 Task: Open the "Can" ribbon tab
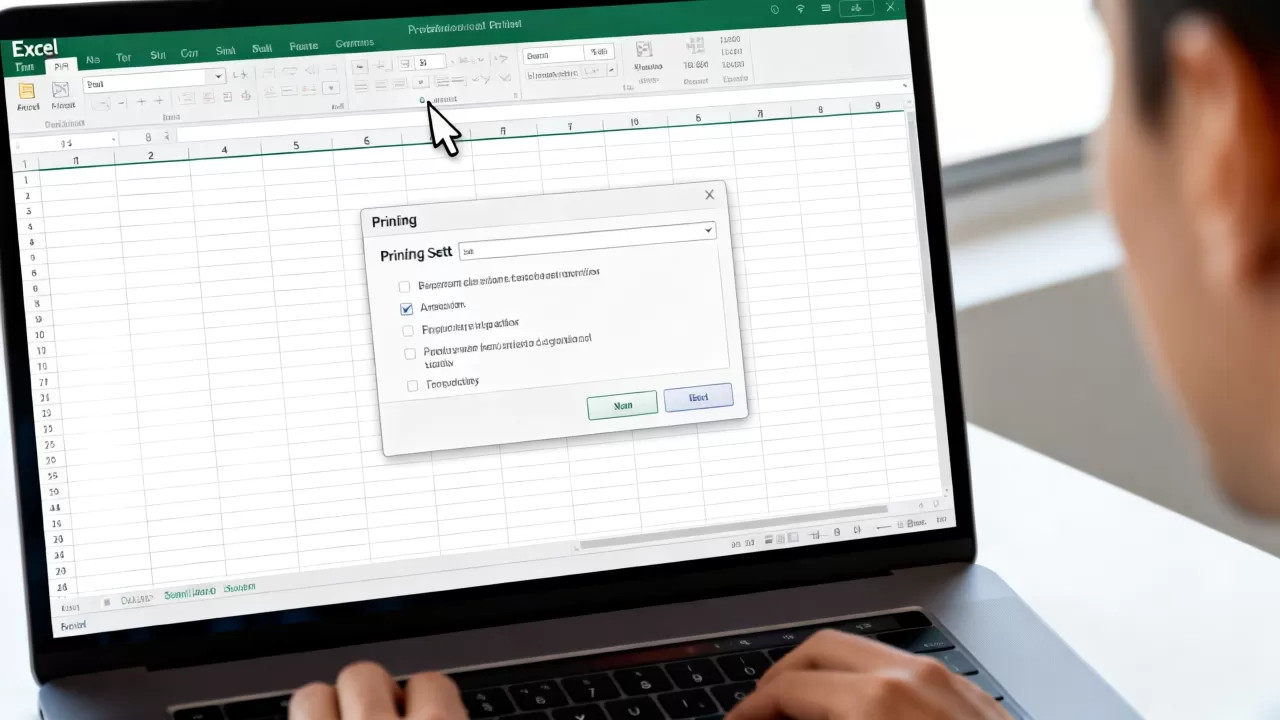coord(189,54)
